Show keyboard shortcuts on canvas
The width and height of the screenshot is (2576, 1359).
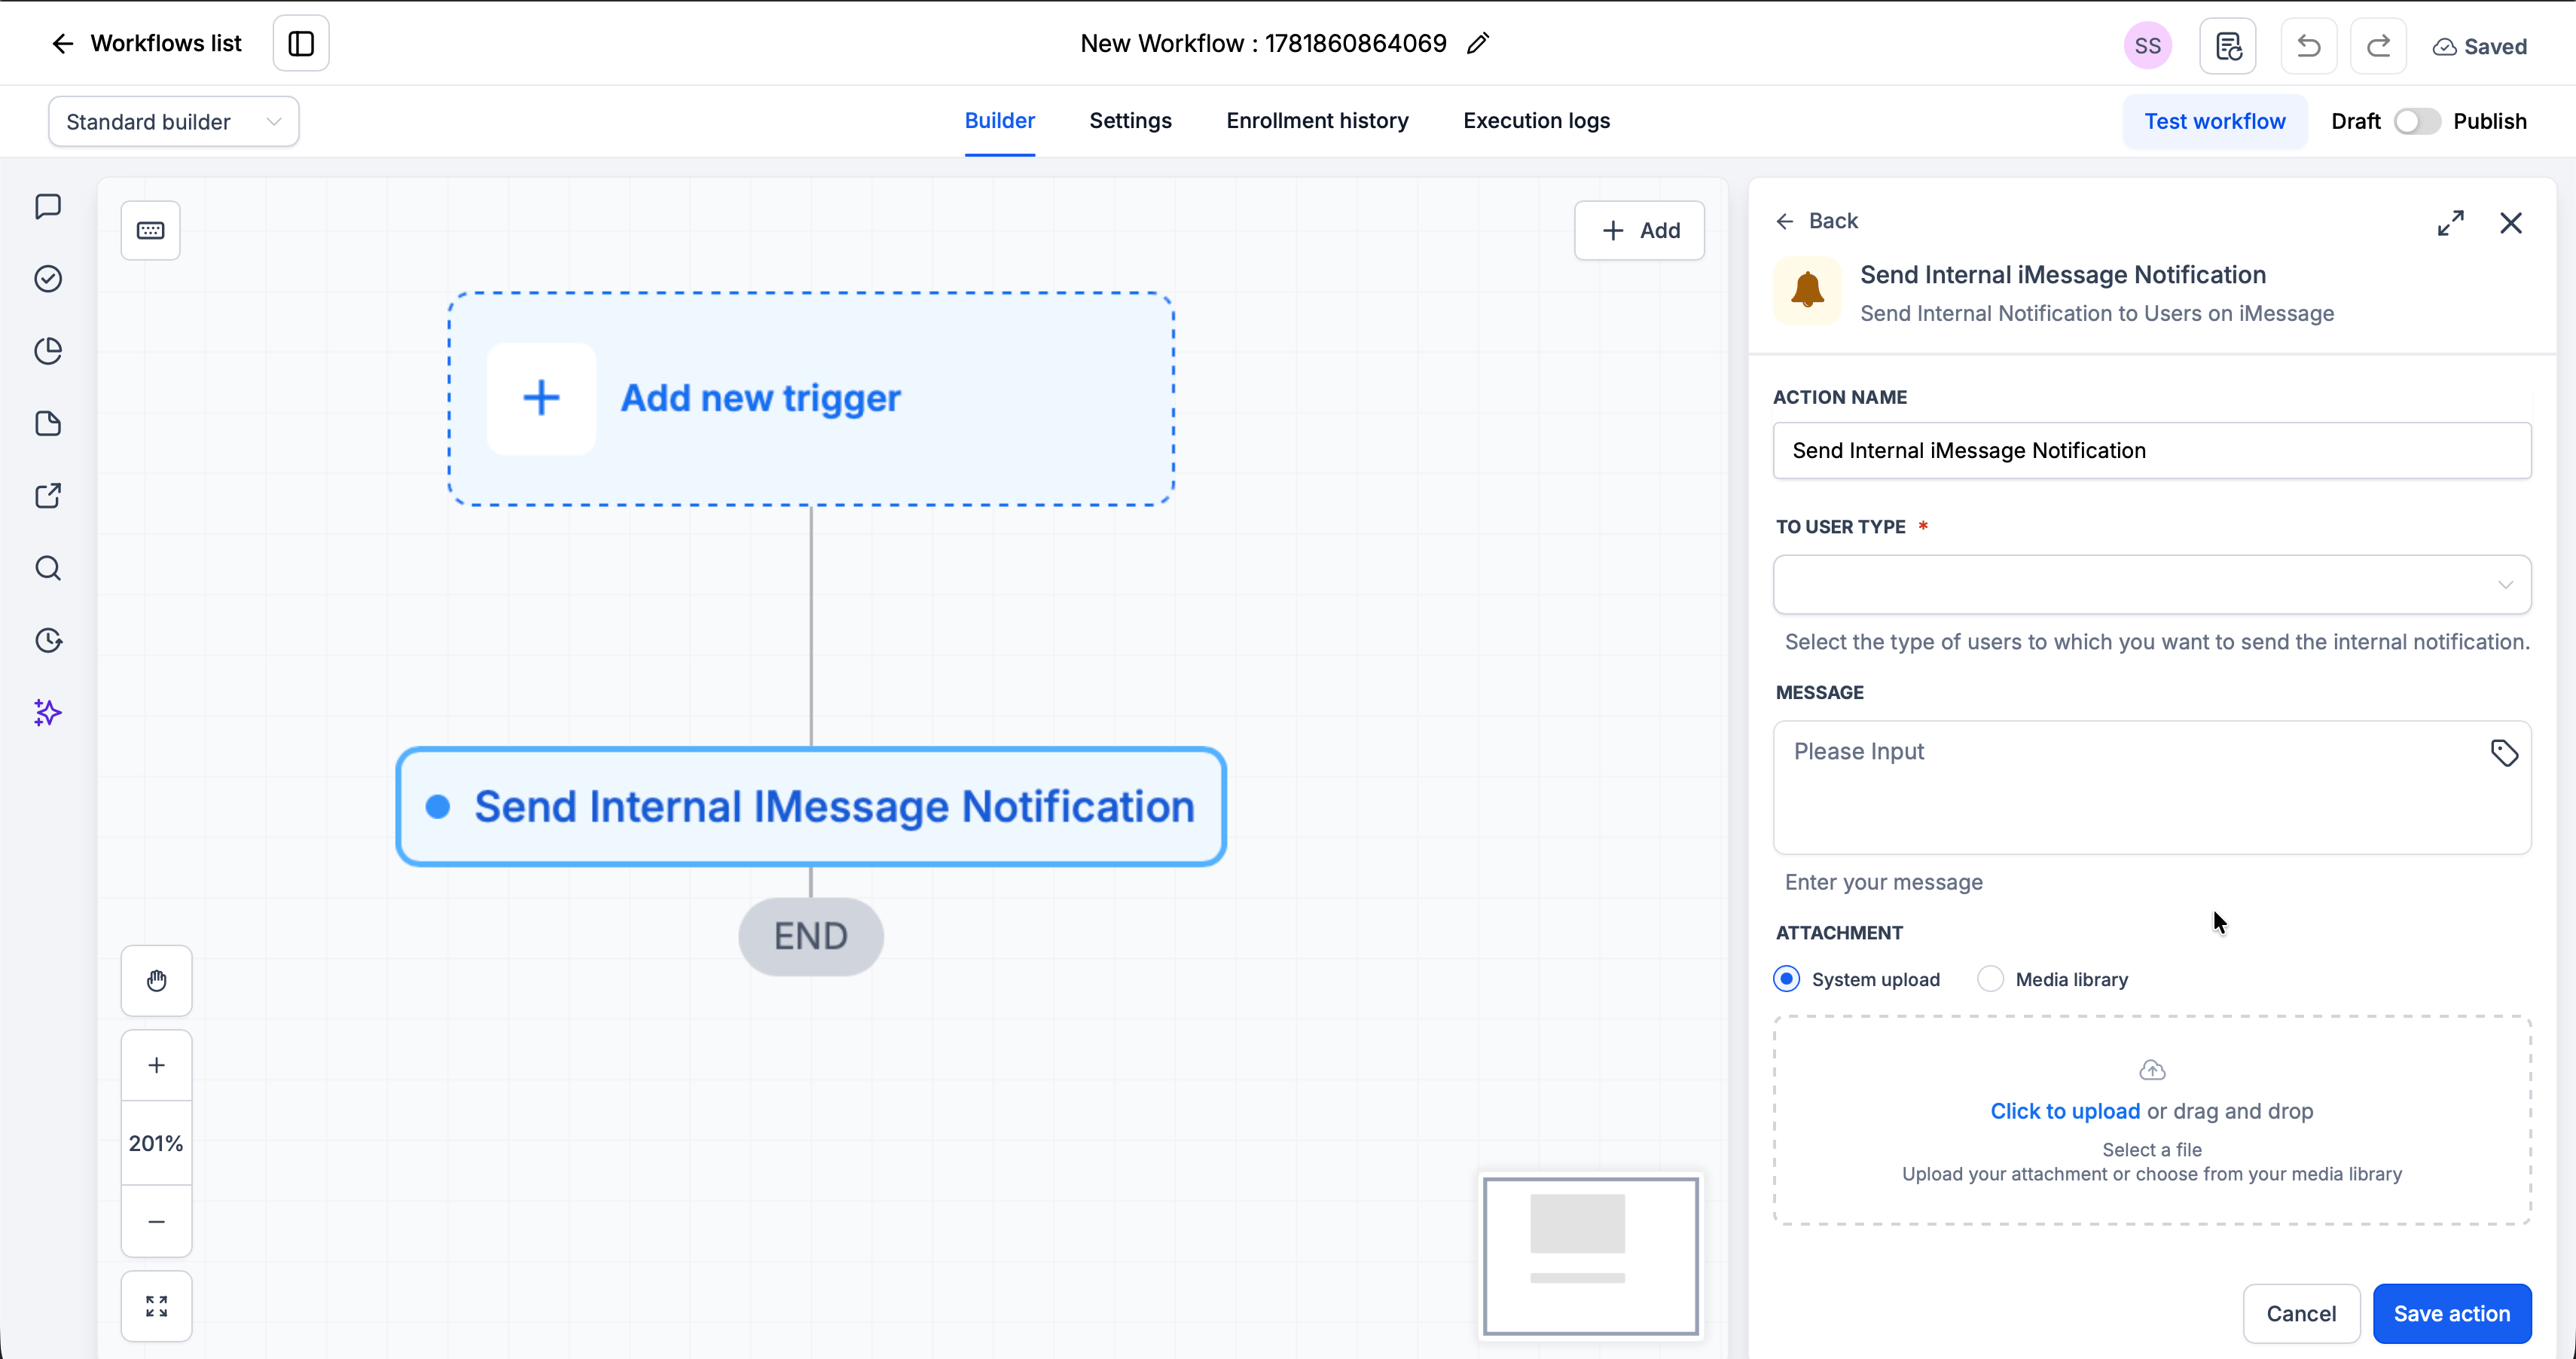pos(151,230)
